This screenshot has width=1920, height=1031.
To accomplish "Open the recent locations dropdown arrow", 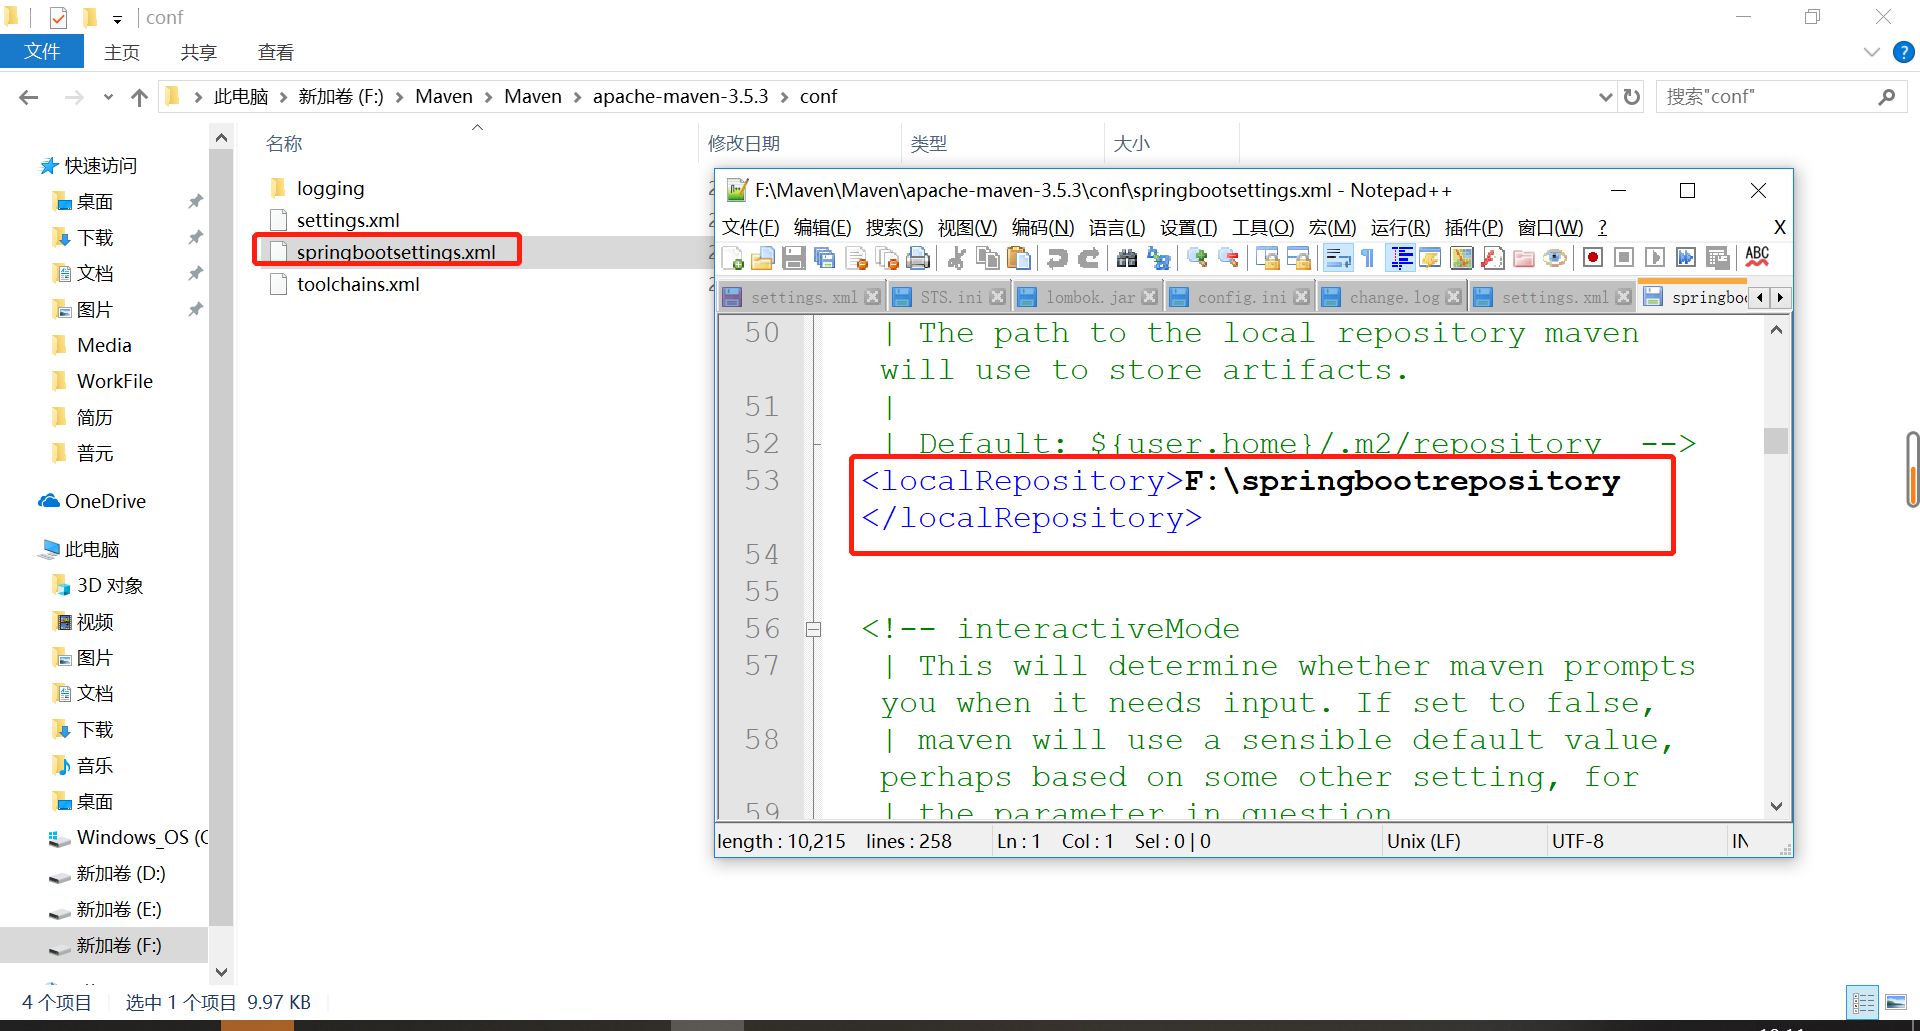I will coord(108,97).
